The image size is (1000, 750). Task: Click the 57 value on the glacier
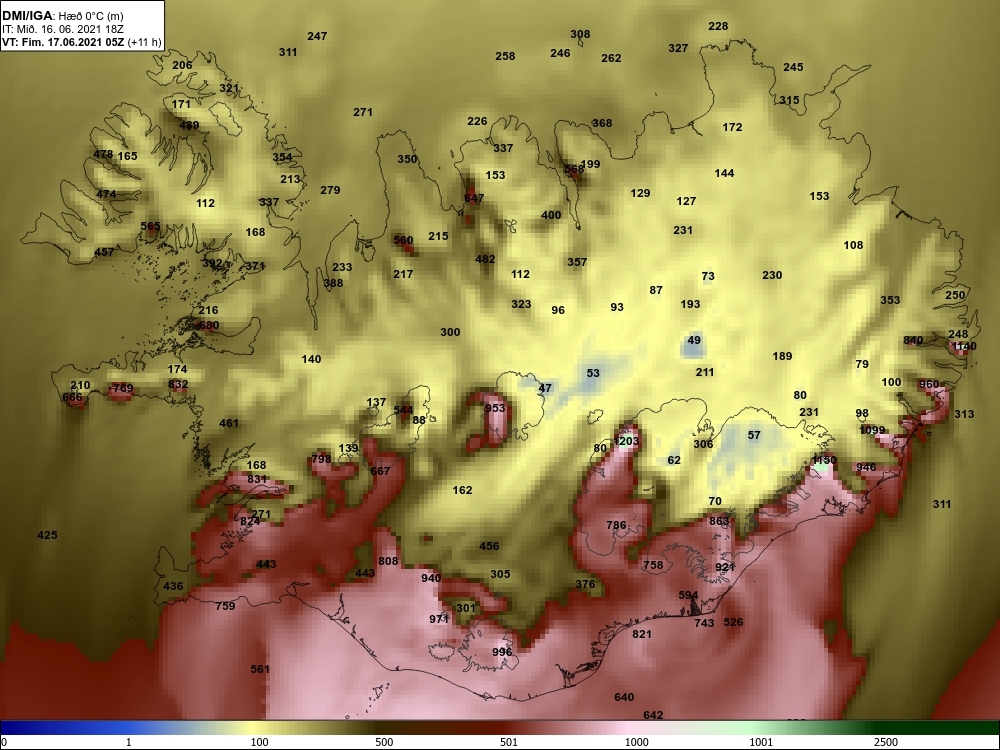(x=754, y=435)
